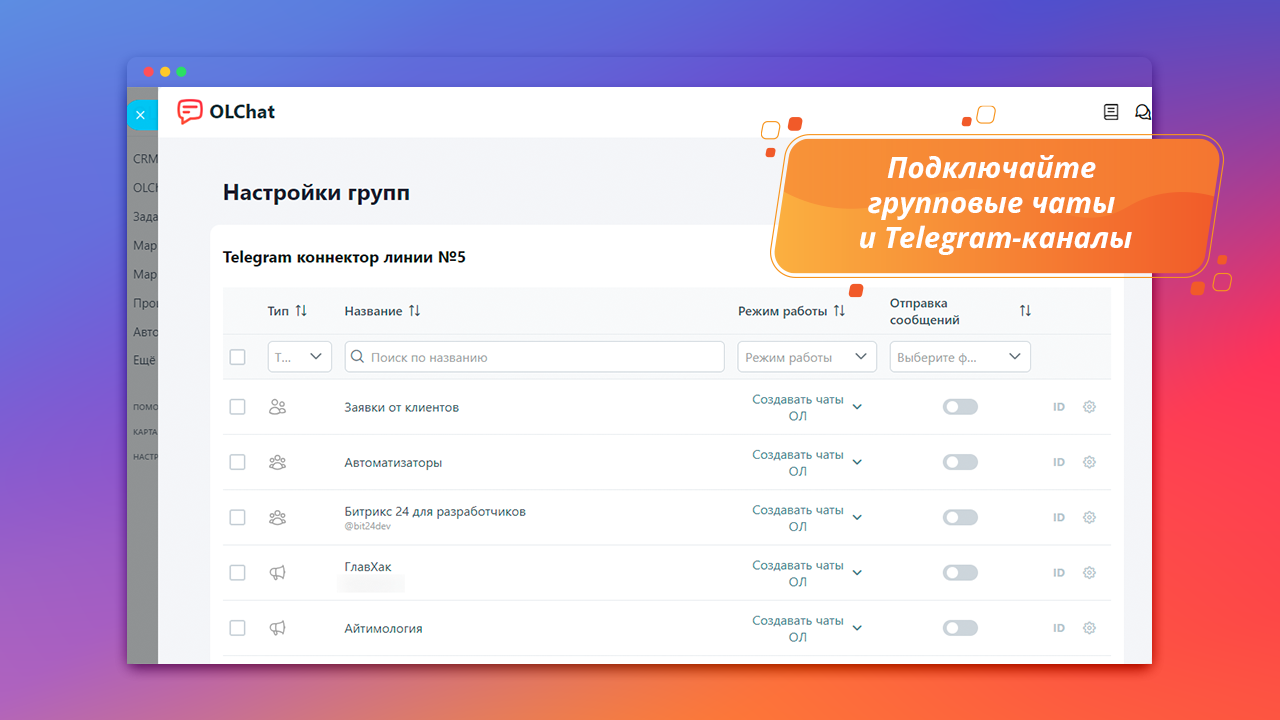
Task: Click the OLChat logo icon
Action: (190, 112)
